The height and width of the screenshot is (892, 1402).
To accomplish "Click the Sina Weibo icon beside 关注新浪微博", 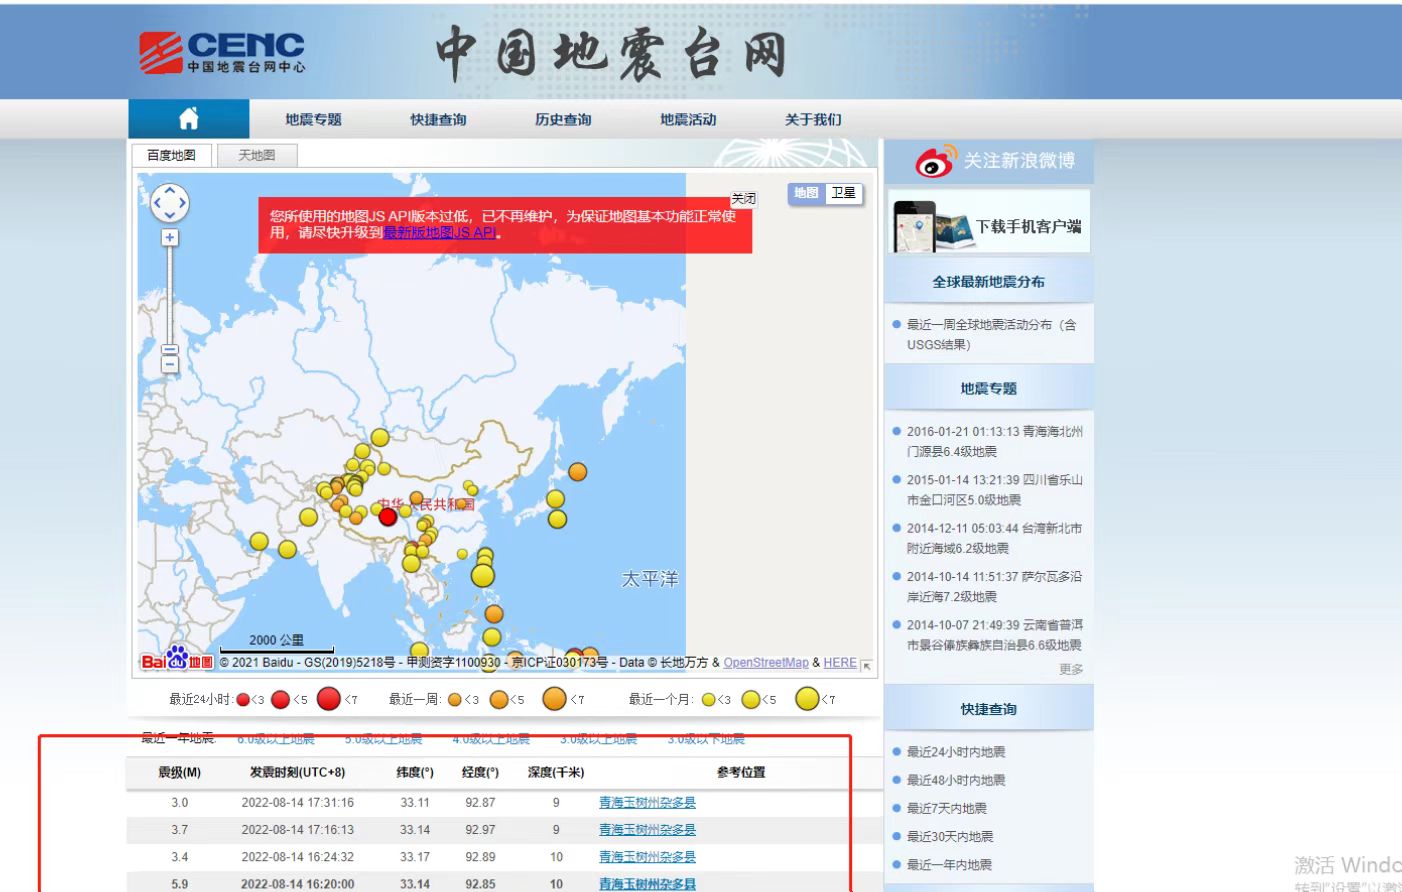I will click(931, 160).
